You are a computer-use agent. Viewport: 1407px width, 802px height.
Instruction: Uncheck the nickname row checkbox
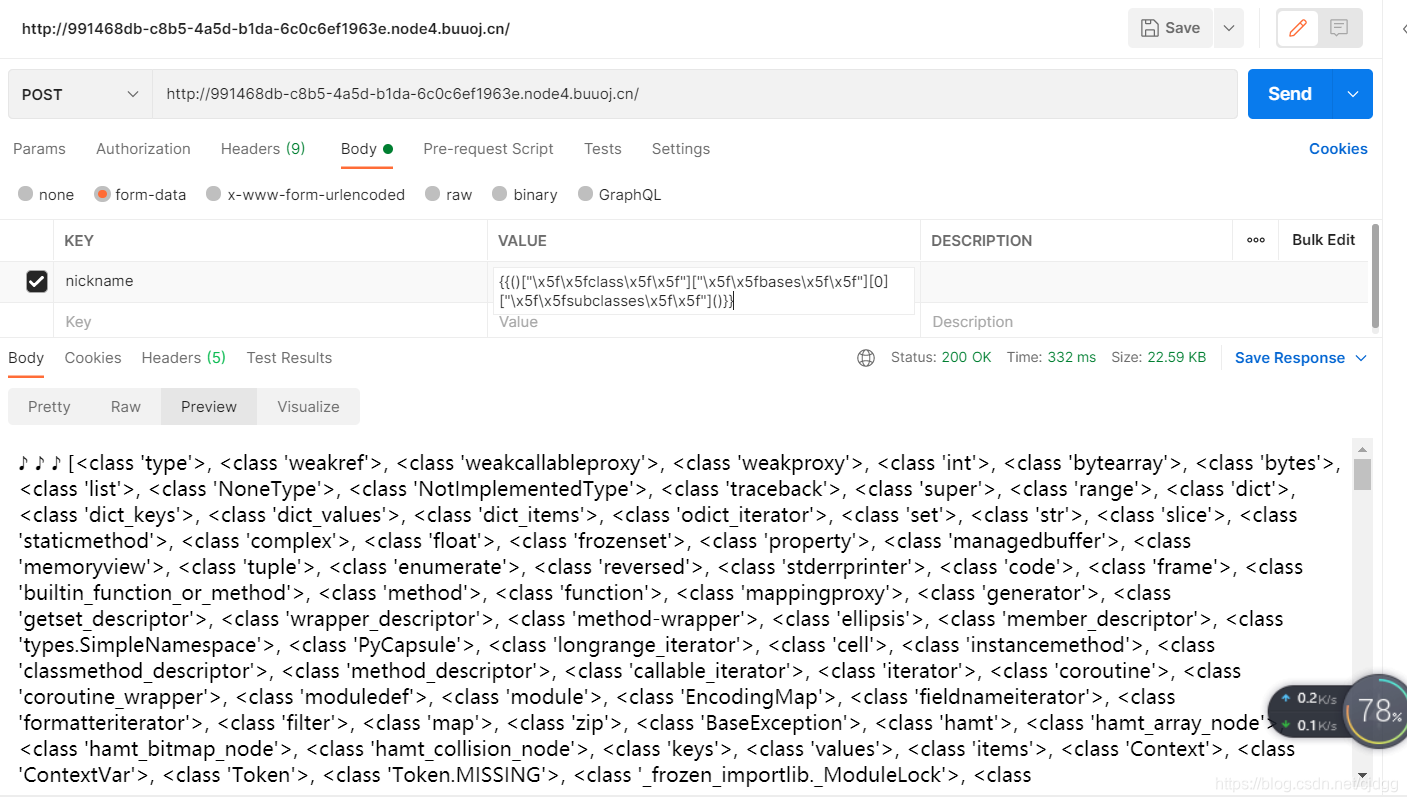(37, 282)
